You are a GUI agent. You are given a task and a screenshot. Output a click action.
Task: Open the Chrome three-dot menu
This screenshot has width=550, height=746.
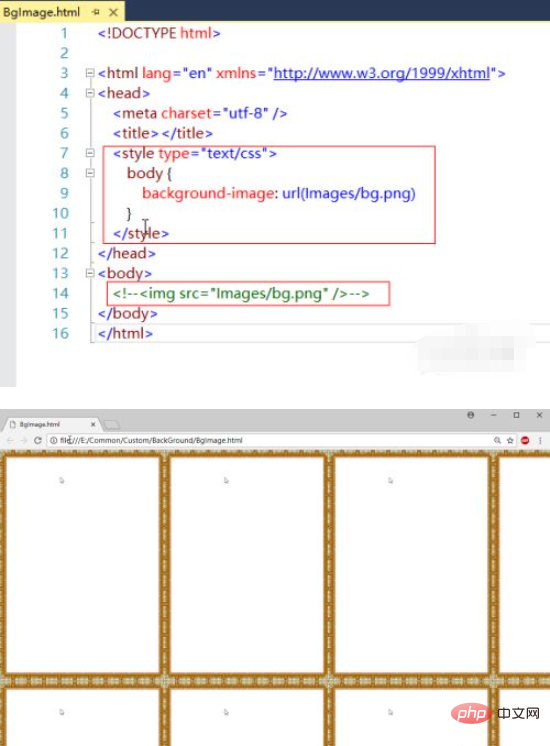click(x=540, y=441)
